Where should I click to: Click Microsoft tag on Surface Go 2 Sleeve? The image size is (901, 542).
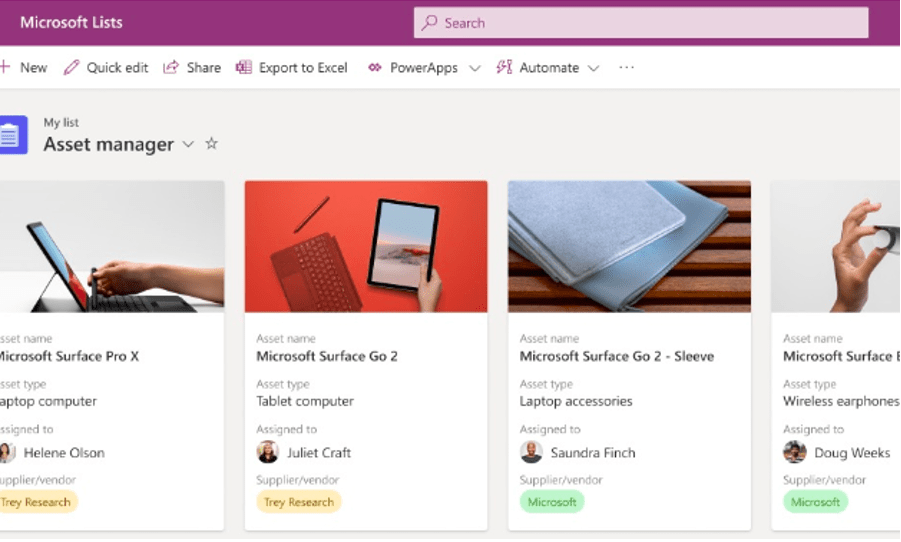pos(552,502)
